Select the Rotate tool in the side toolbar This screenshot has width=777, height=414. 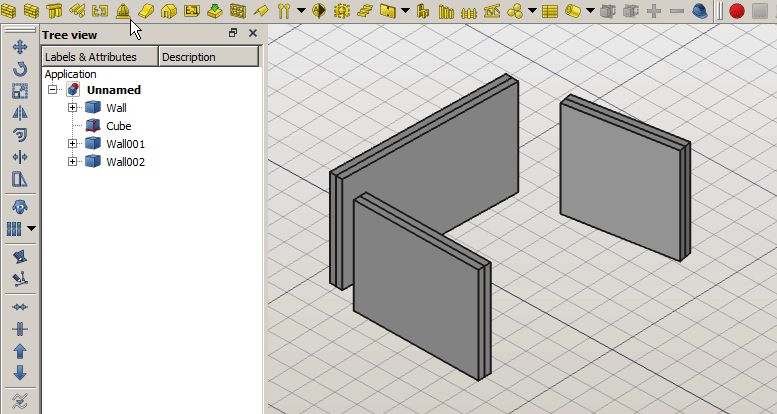20,69
